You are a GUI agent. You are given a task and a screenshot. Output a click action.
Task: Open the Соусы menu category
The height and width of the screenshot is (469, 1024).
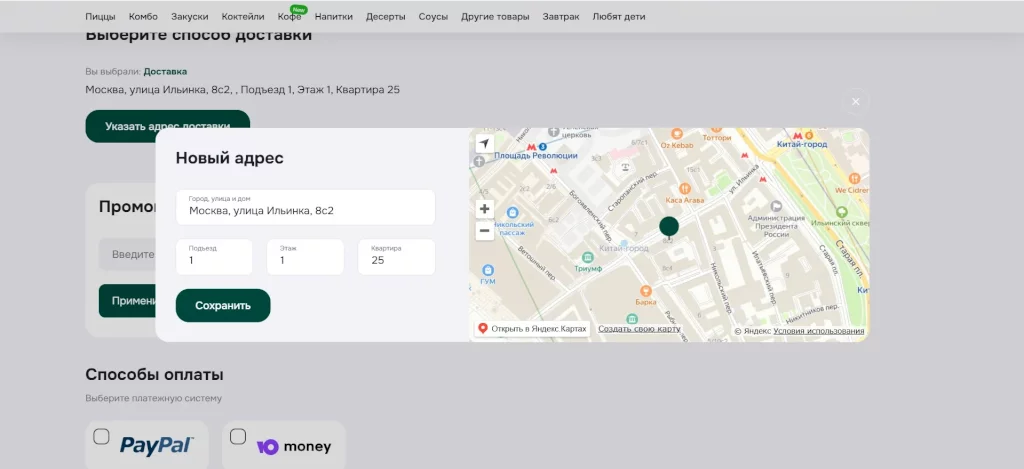click(x=433, y=17)
